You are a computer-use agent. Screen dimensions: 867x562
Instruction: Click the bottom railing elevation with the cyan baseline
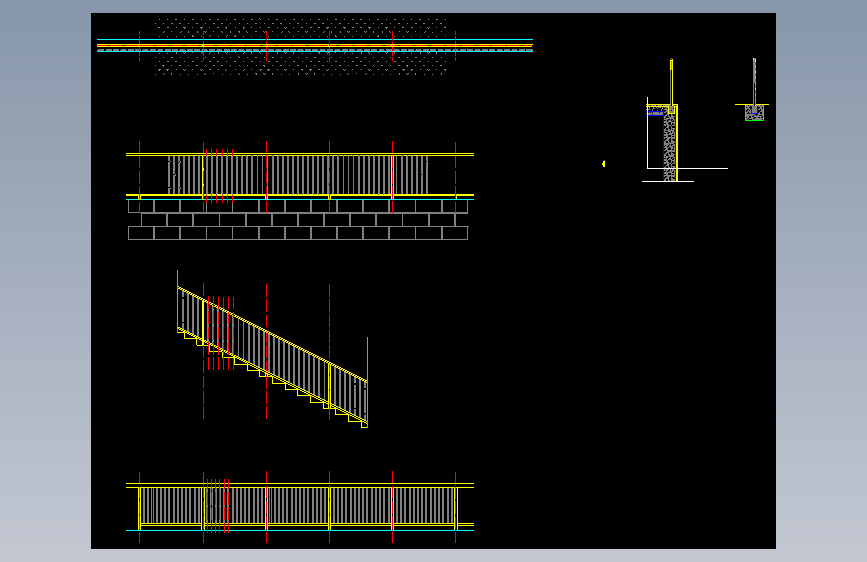(300, 507)
